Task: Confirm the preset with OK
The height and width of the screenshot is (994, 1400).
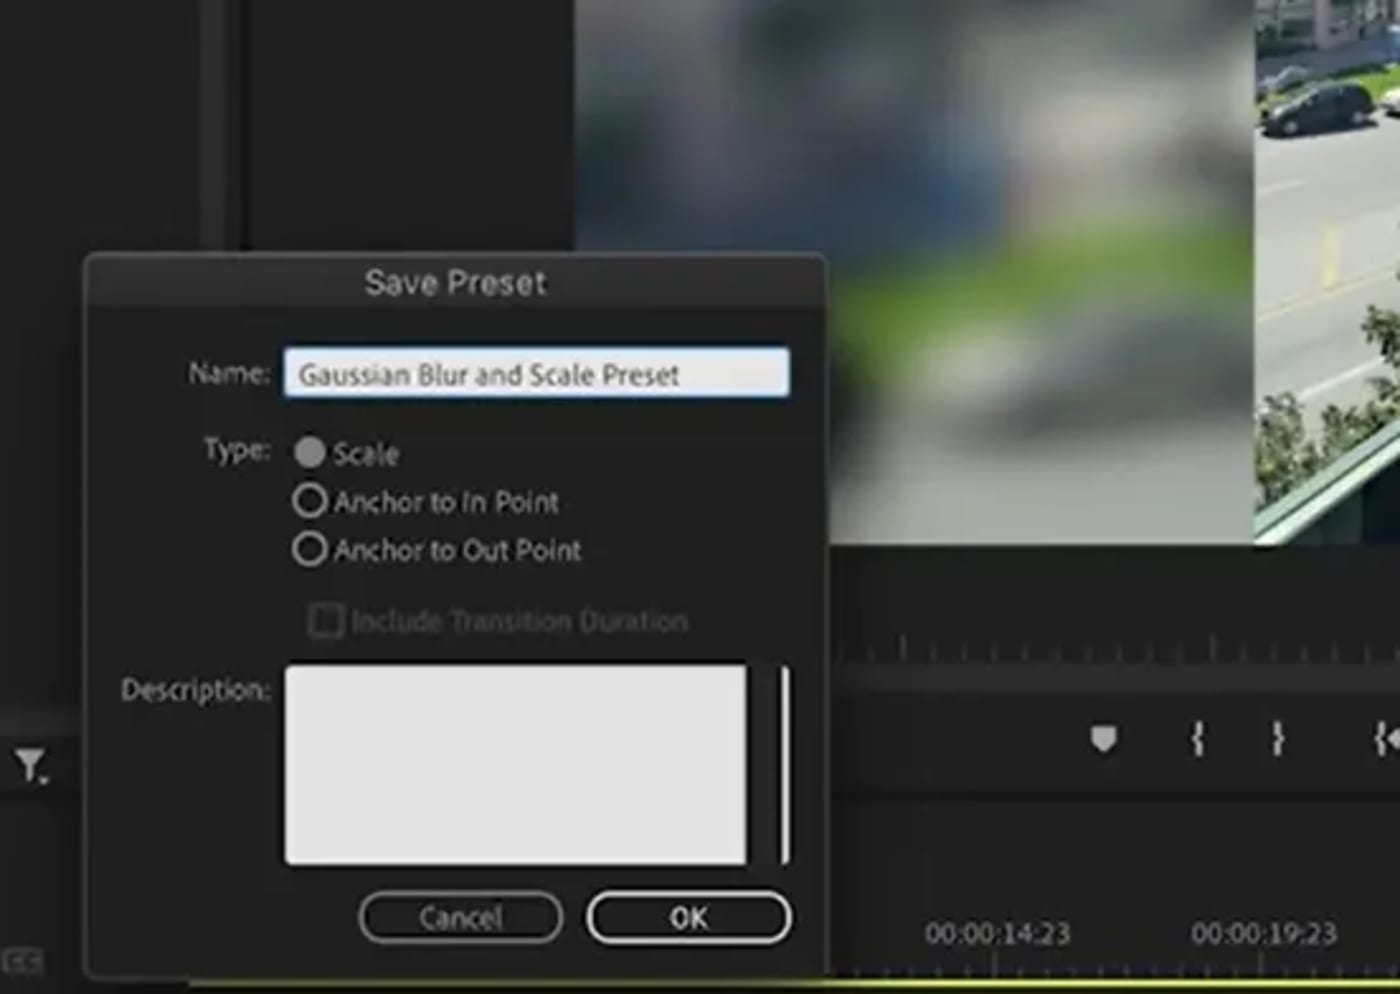Action: tap(689, 917)
